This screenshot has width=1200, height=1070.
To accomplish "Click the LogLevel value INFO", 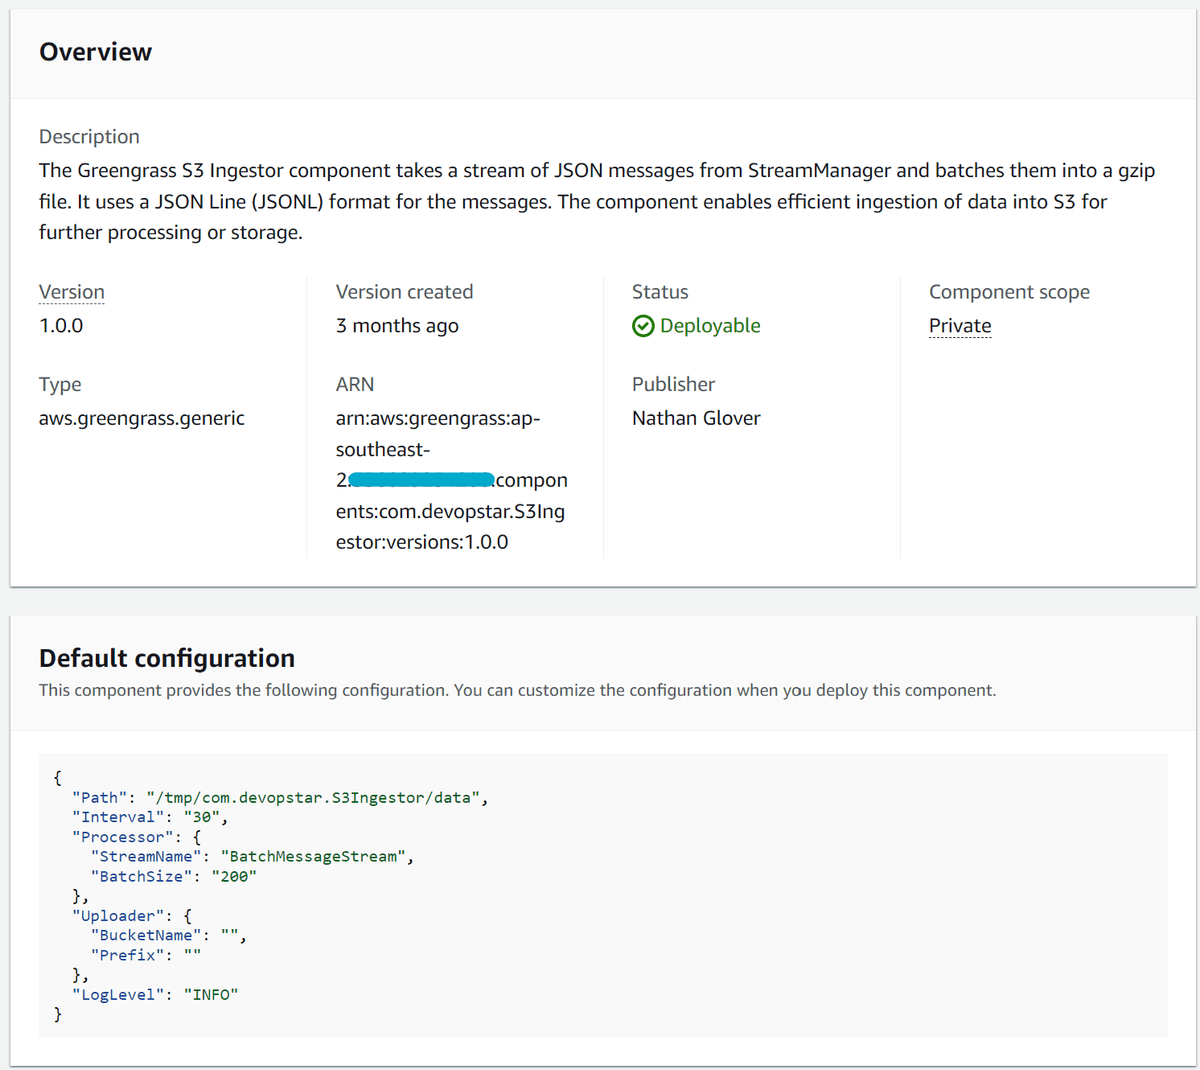I will point(212,994).
